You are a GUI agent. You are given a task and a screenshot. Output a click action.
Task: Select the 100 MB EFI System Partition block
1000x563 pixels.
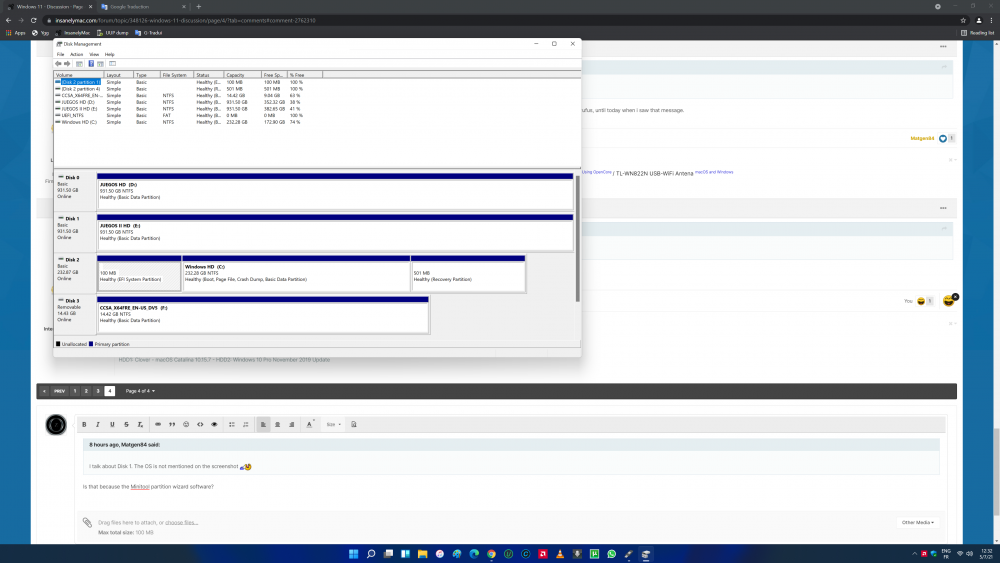139,274
